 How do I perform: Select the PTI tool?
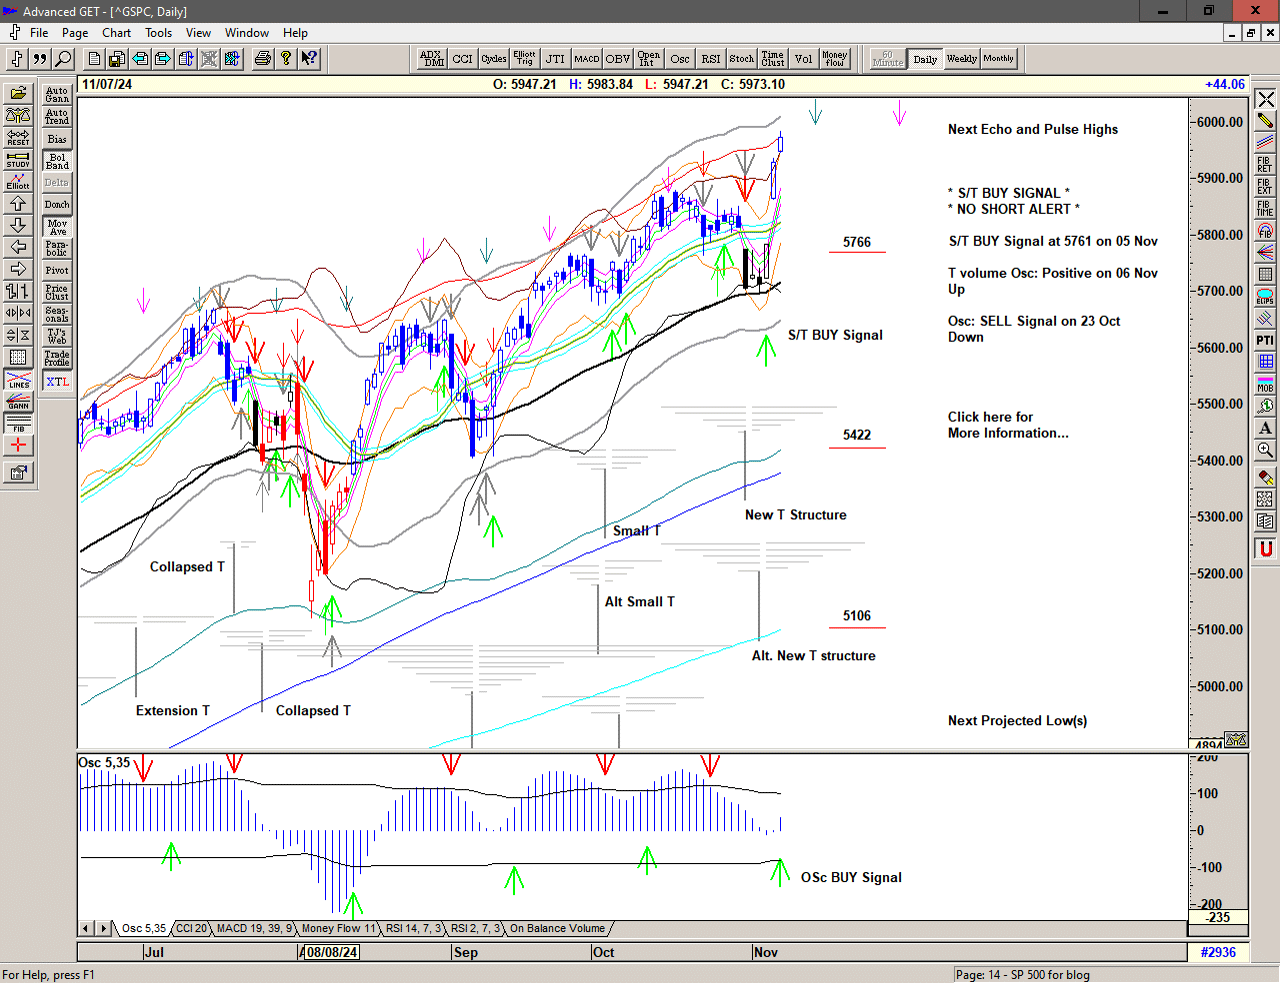[x=1265, y=340]
